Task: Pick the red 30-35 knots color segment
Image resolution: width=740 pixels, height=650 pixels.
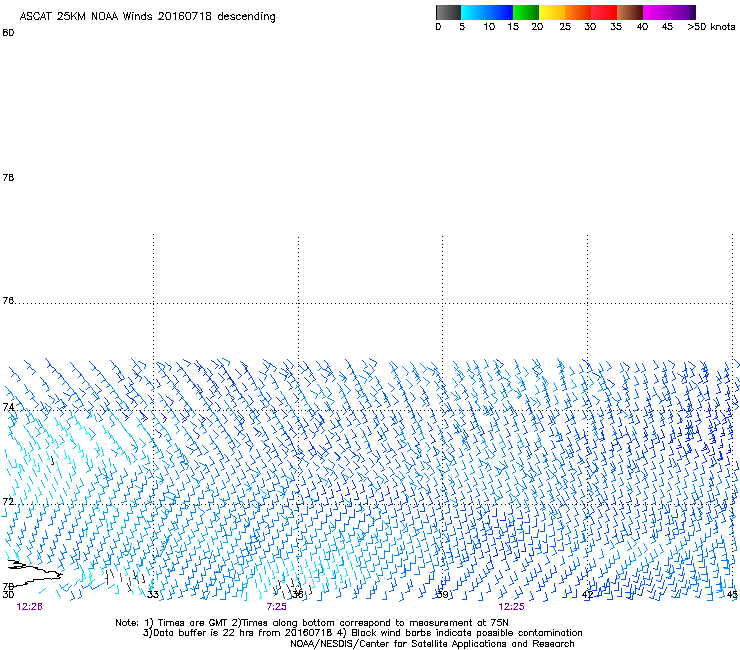Action: click(604, 12)
